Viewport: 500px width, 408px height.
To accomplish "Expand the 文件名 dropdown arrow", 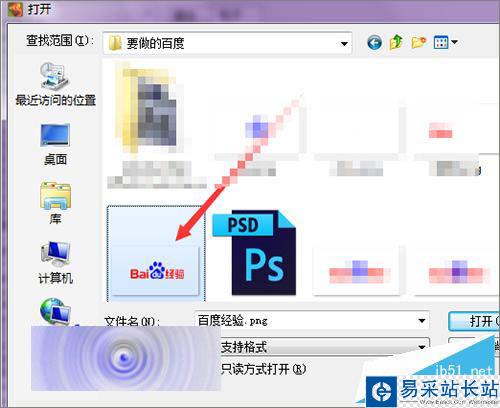I will click(x=422, y=321).
